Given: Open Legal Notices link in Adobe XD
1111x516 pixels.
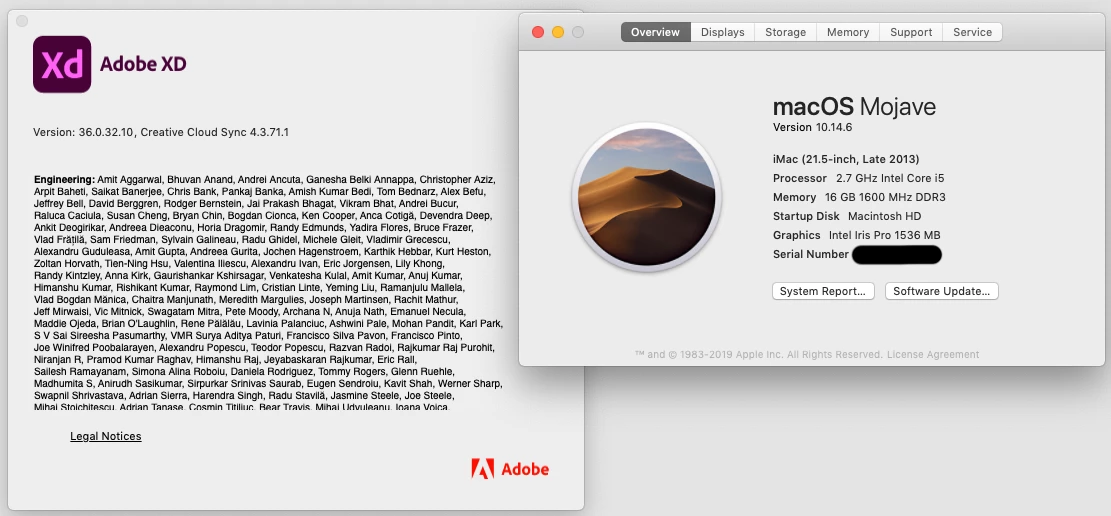Looking at the screenshot, I should 106,436.
